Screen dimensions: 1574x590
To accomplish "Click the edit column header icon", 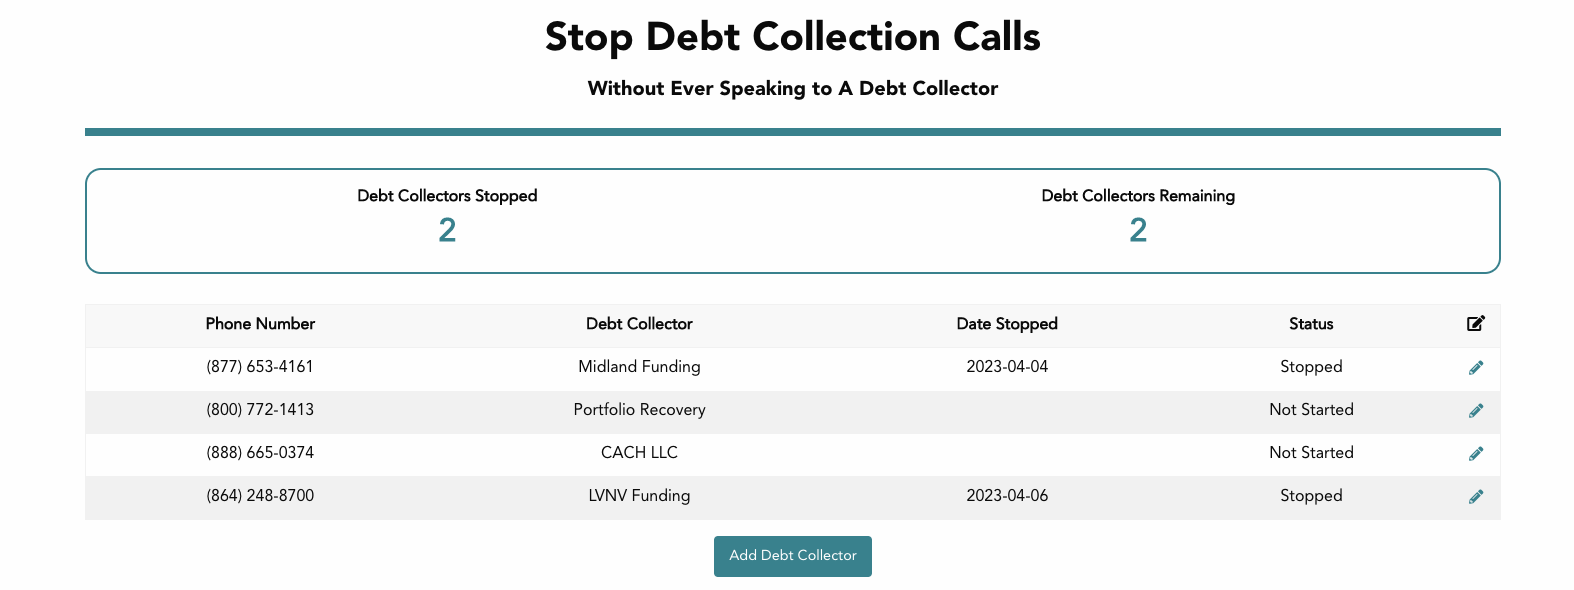I will click(1475, 323).
